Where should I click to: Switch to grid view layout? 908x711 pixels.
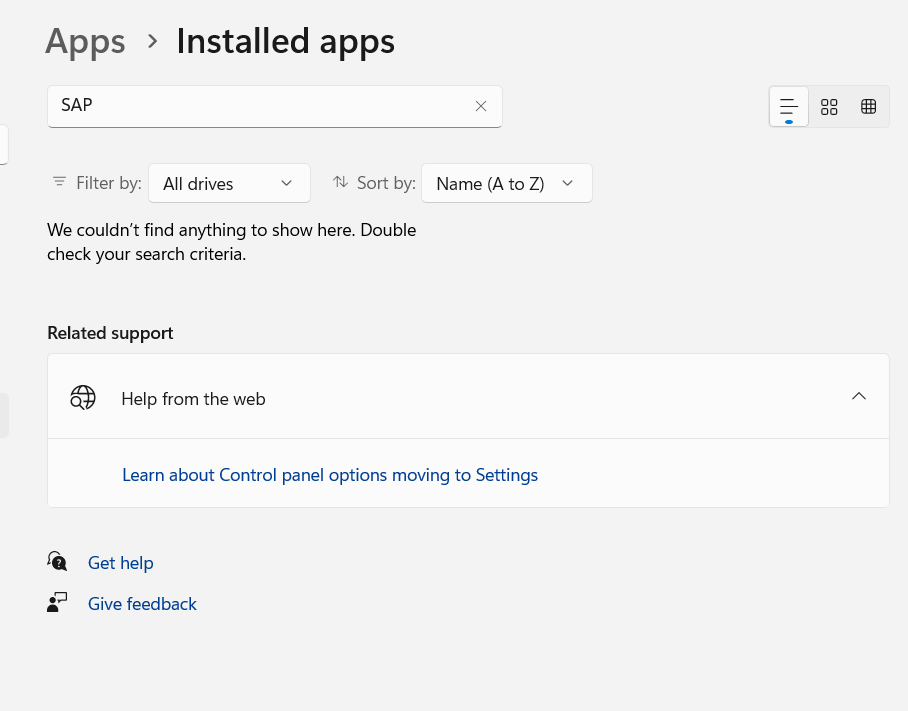pos(829,107)
